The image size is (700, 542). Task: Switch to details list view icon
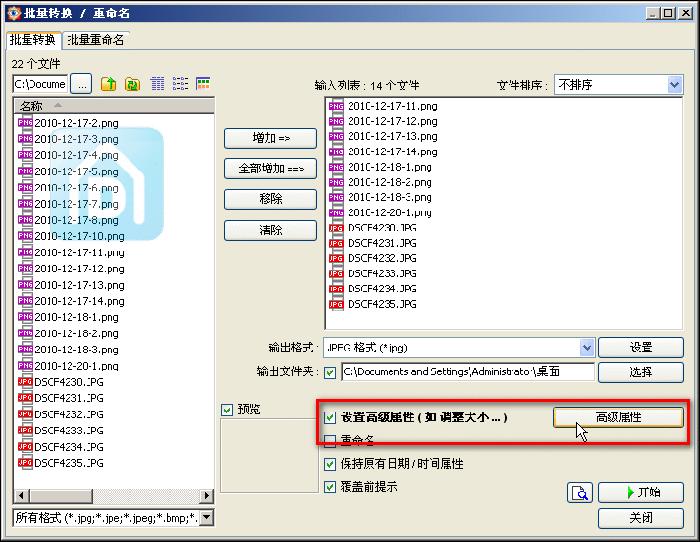(158, 83)
